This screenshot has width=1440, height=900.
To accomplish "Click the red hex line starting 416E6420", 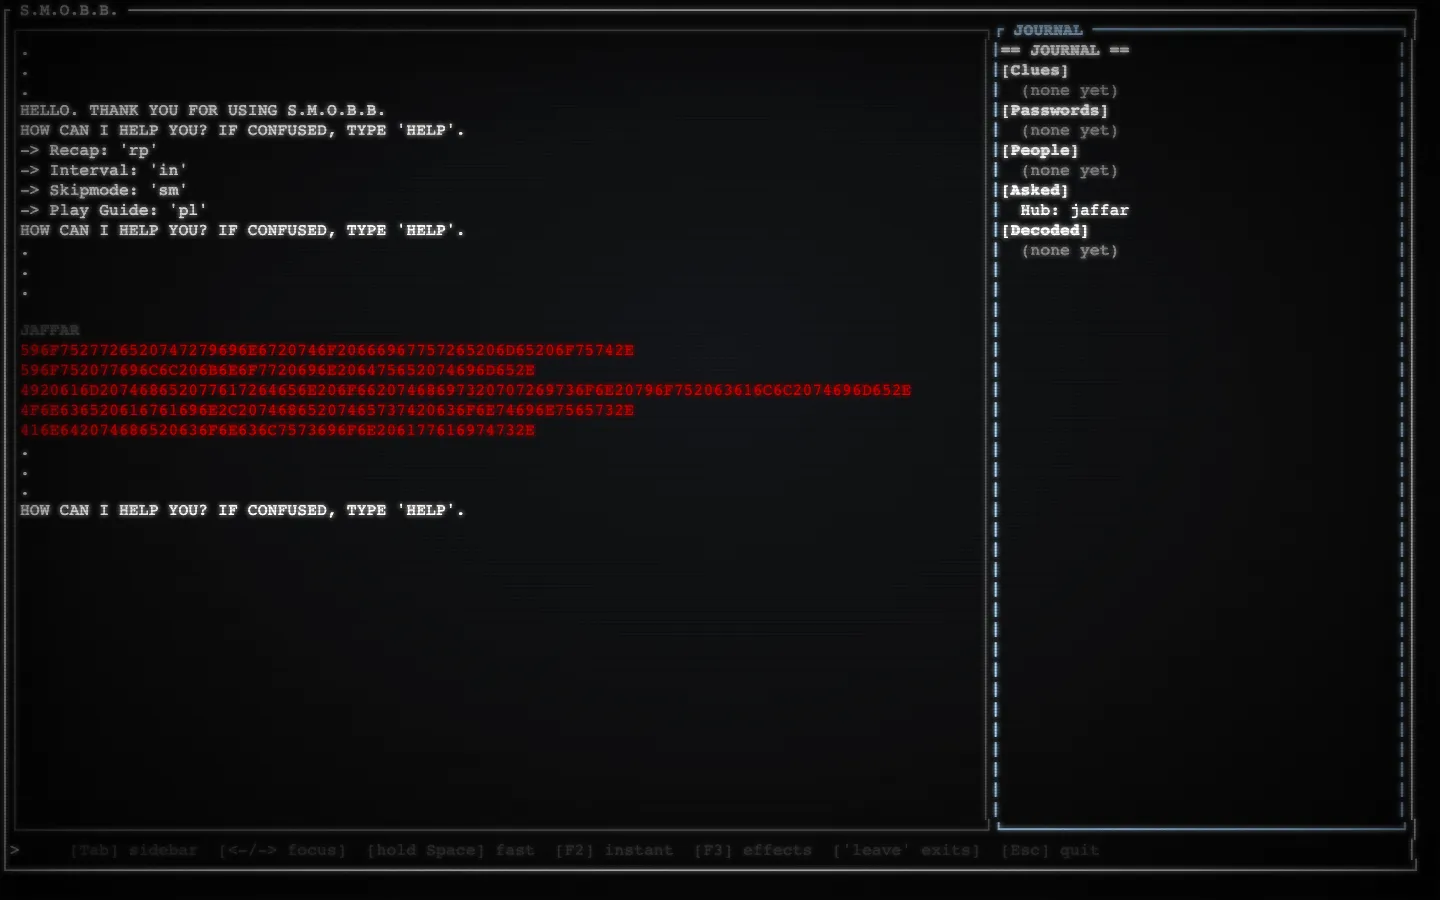I will point(277,430).
